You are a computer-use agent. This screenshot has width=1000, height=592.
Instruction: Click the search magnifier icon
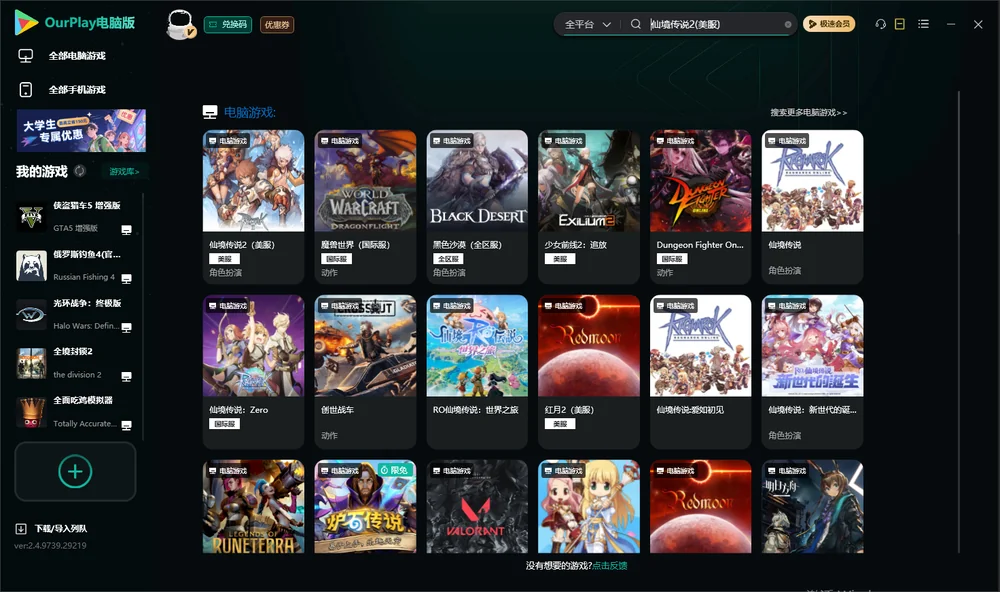tap(636, 24)
